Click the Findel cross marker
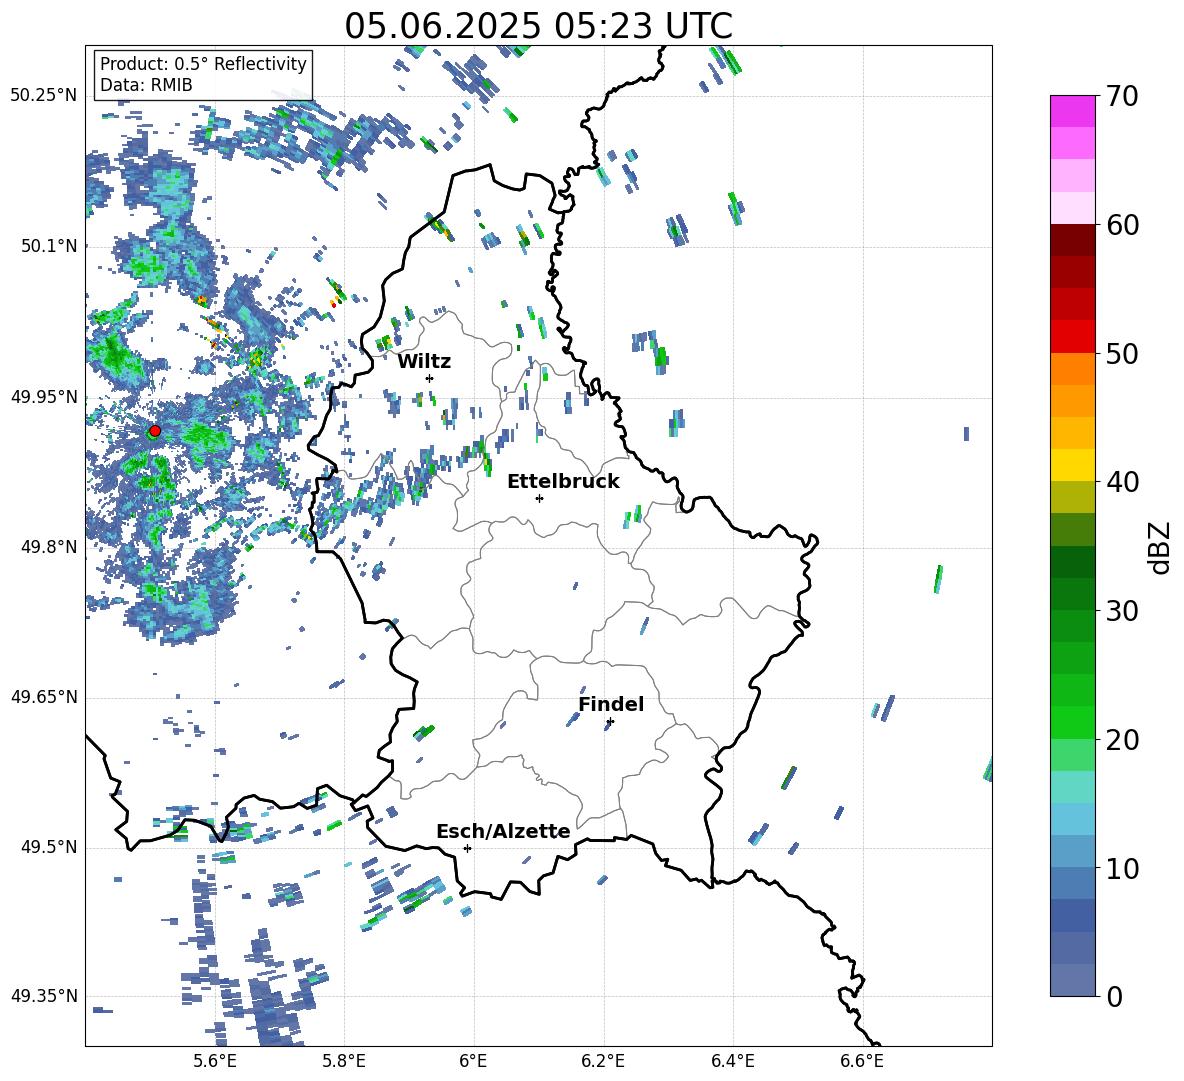The width and height of the screenshot is (1184, 1081). click(x=610, y=722)
